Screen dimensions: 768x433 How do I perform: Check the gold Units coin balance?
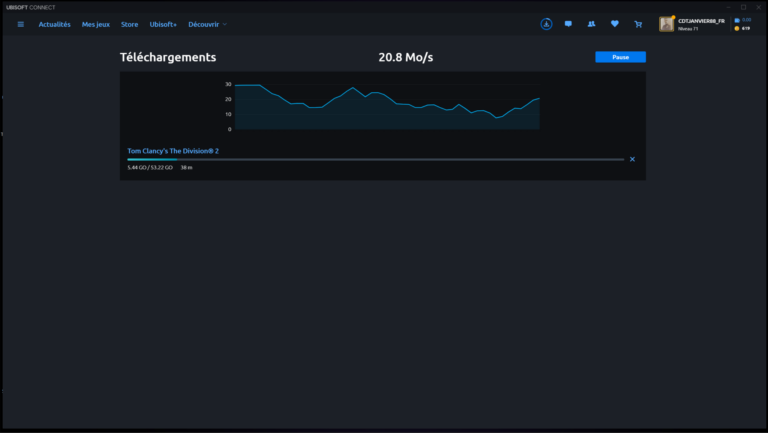pyautogui.click(x=737, y=29)
